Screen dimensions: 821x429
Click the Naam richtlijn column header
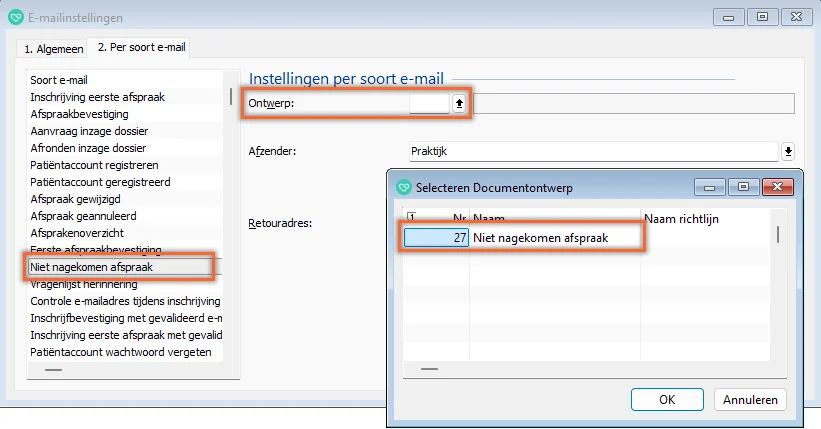tap(683, 218)
